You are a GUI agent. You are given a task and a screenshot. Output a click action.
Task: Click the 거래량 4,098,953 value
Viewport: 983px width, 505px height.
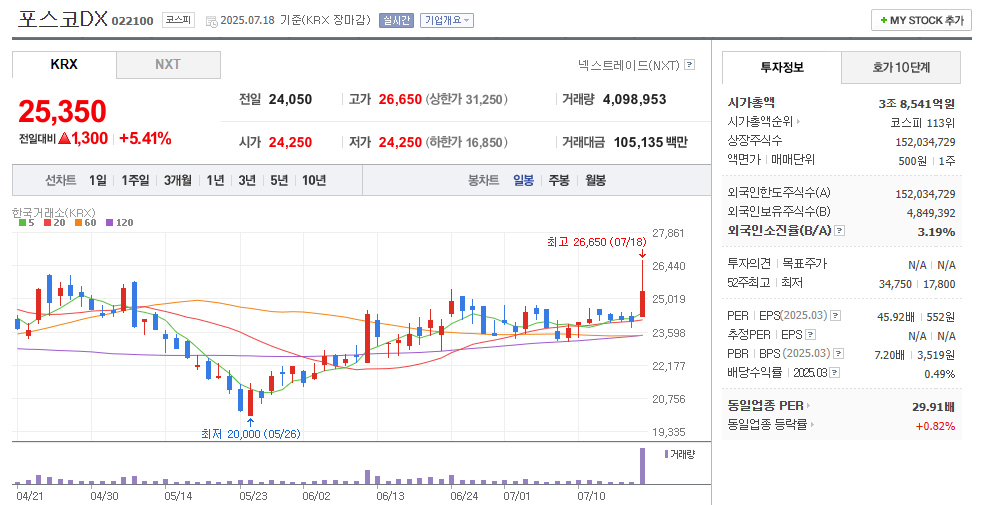click(x=634, y=99)
